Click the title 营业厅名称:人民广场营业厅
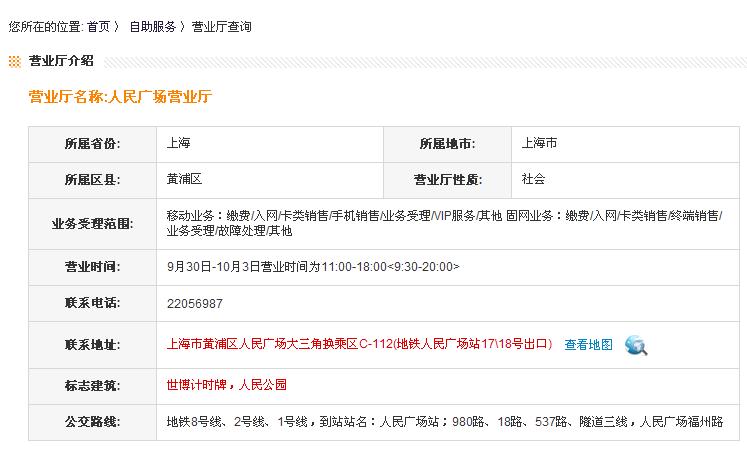747x449 pixels. point(120,96)
